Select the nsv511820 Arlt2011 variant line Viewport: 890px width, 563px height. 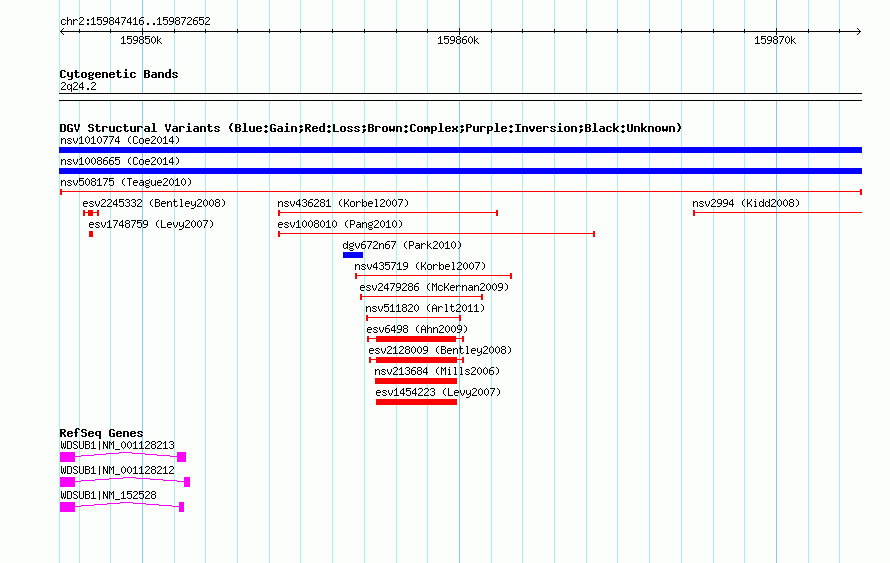coord(413,318)
